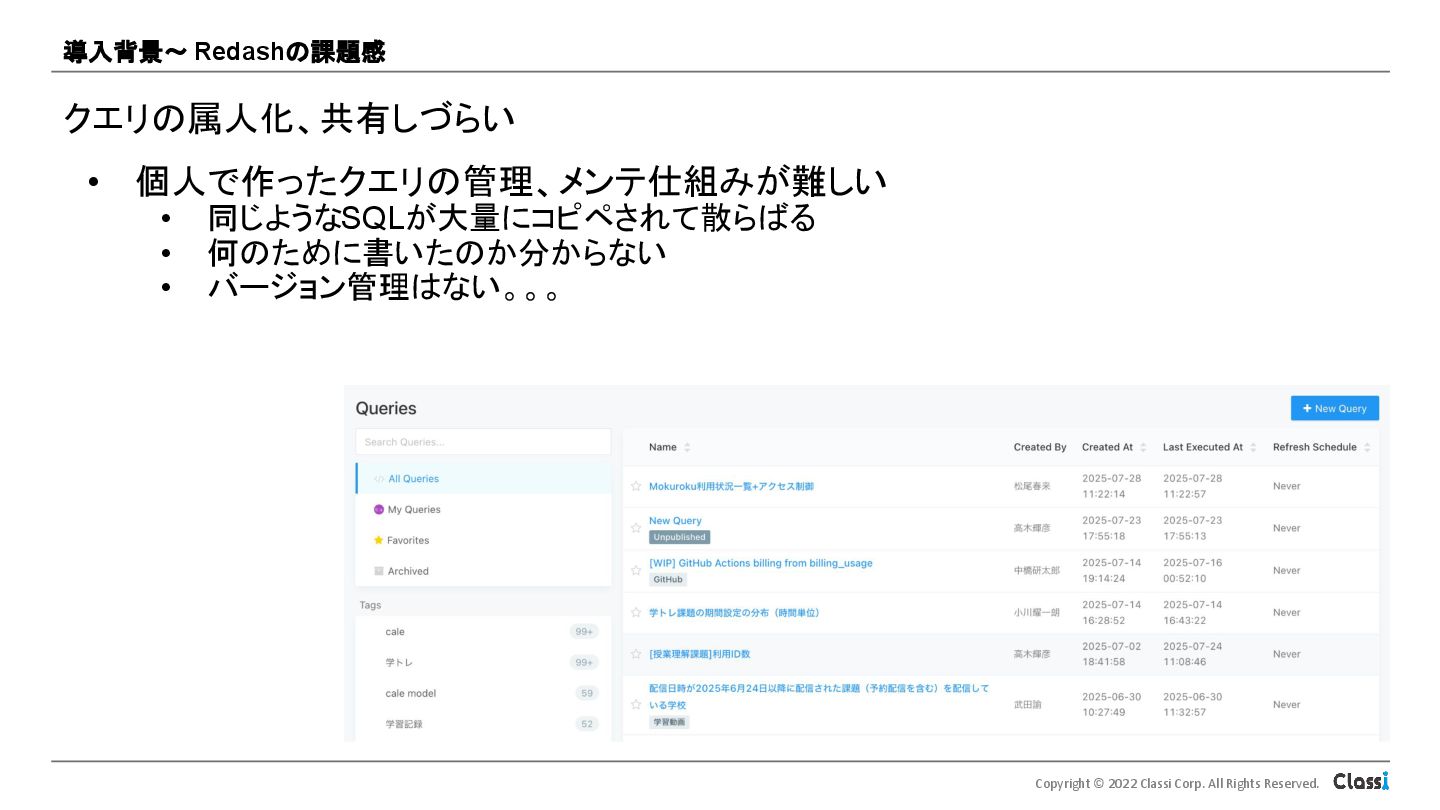Open [WIP] GitHub Actions billing from billing_usage
1440x810 pixels.
tap(760, 563)
